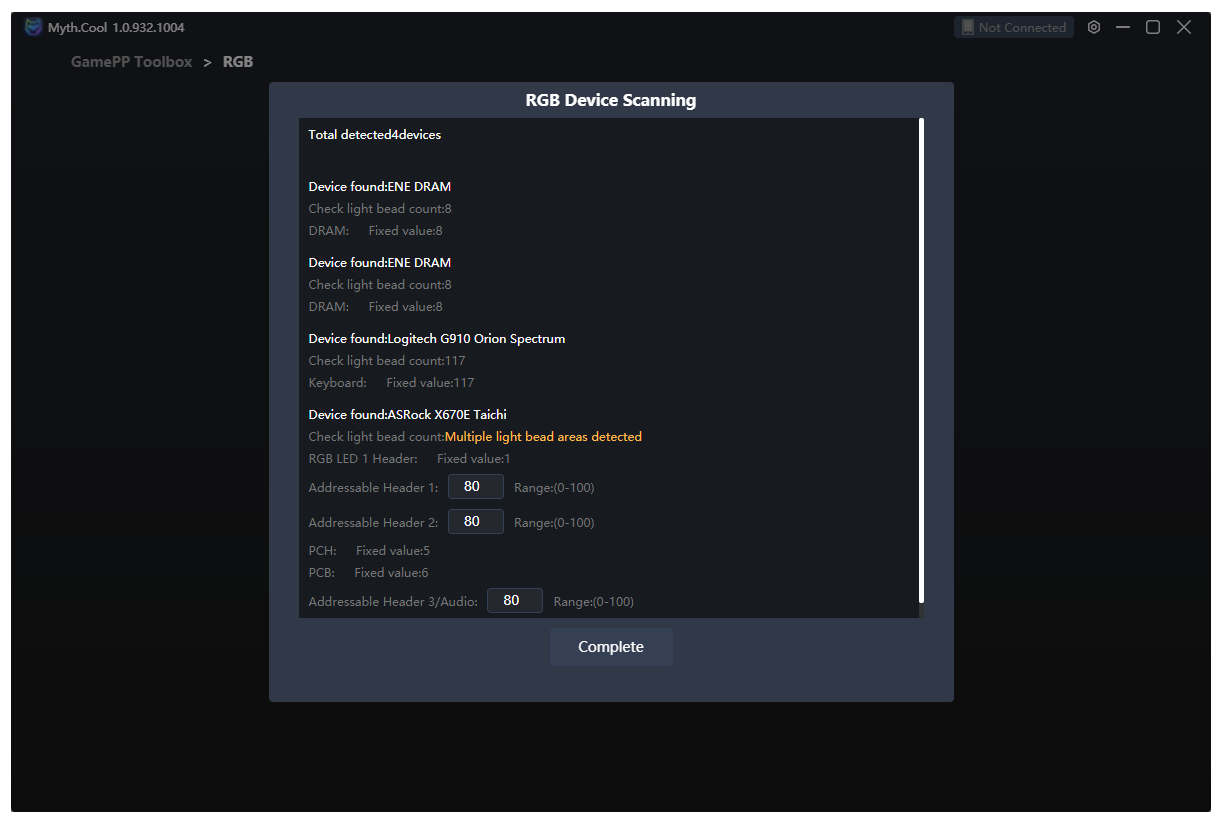Click 'PCB: Fixed value:6' line
1222x821 pixels.
[368, 573]
